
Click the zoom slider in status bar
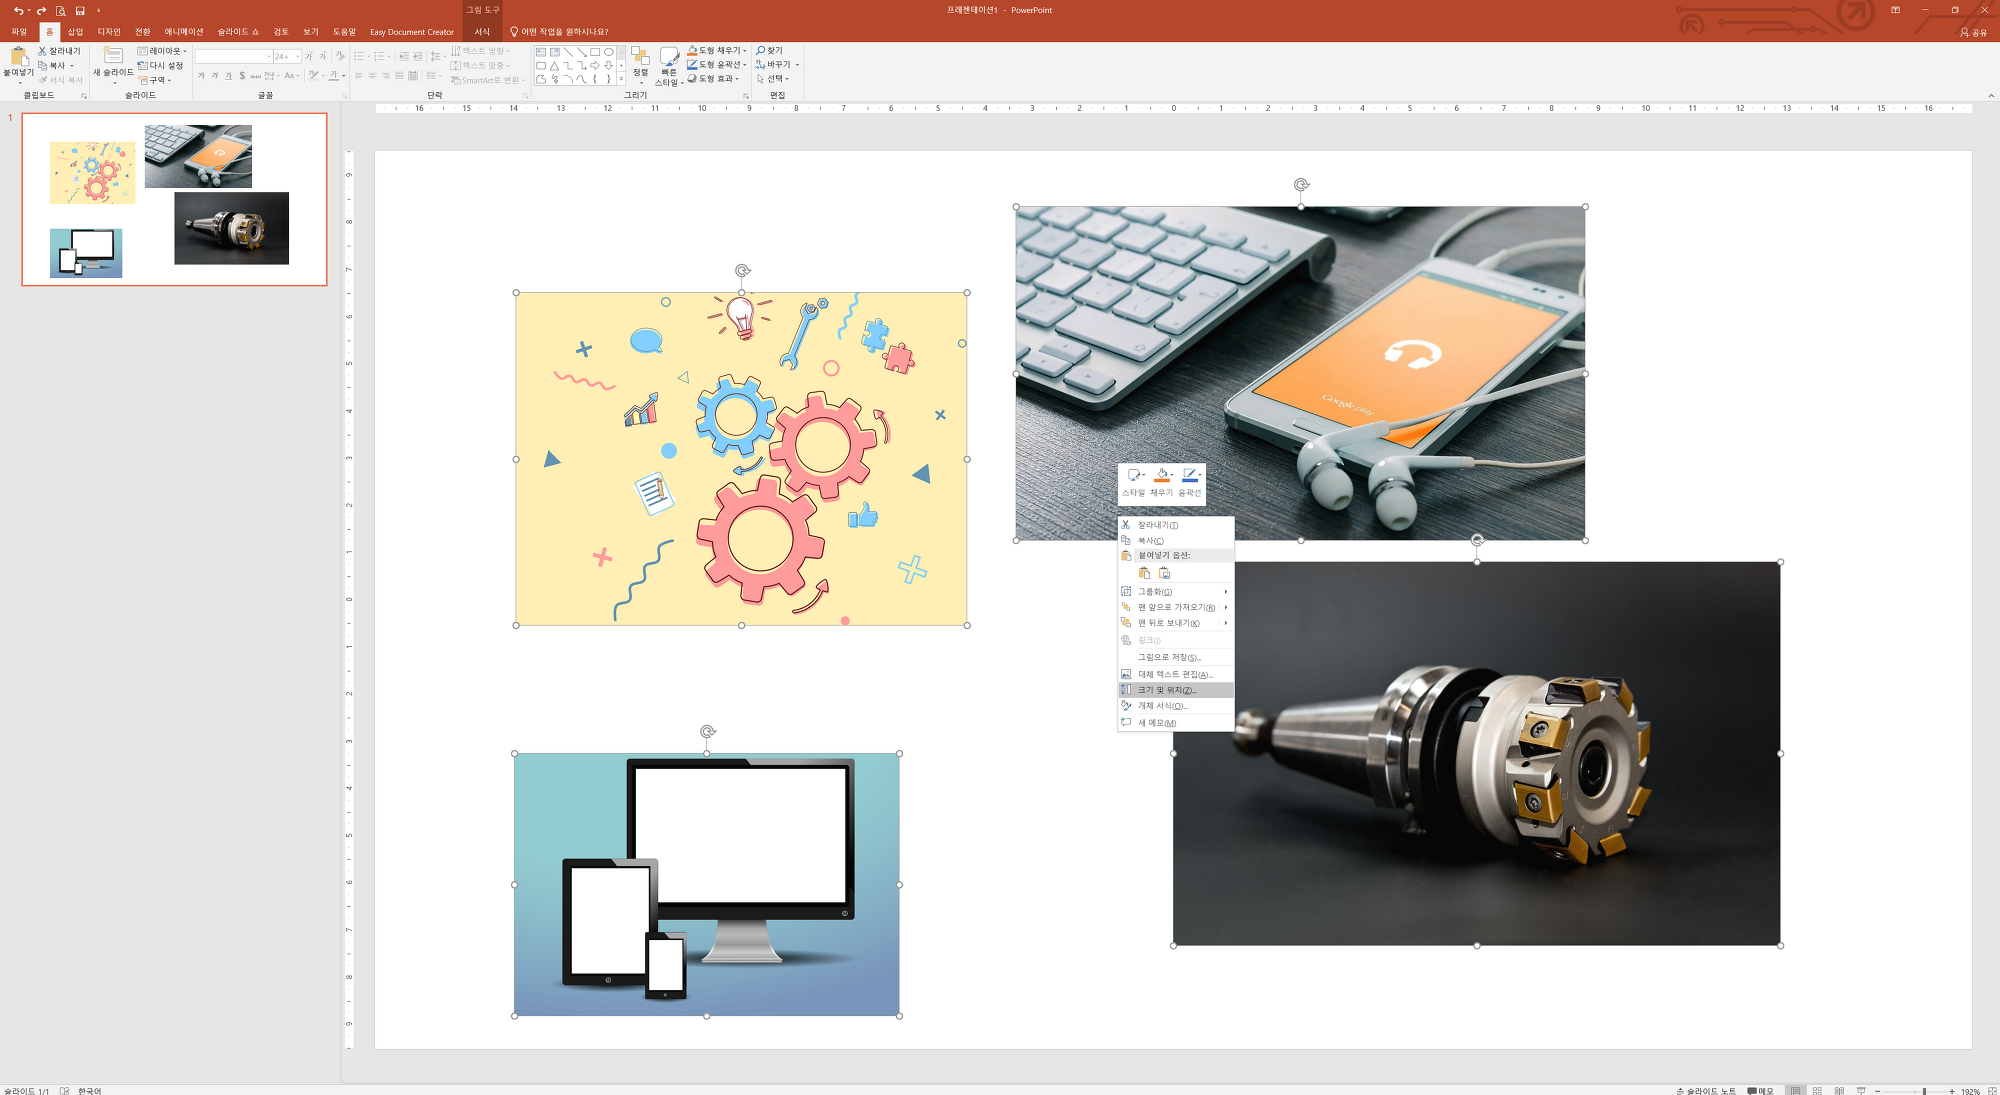pyautogui.click(x=1923, y=1090)
